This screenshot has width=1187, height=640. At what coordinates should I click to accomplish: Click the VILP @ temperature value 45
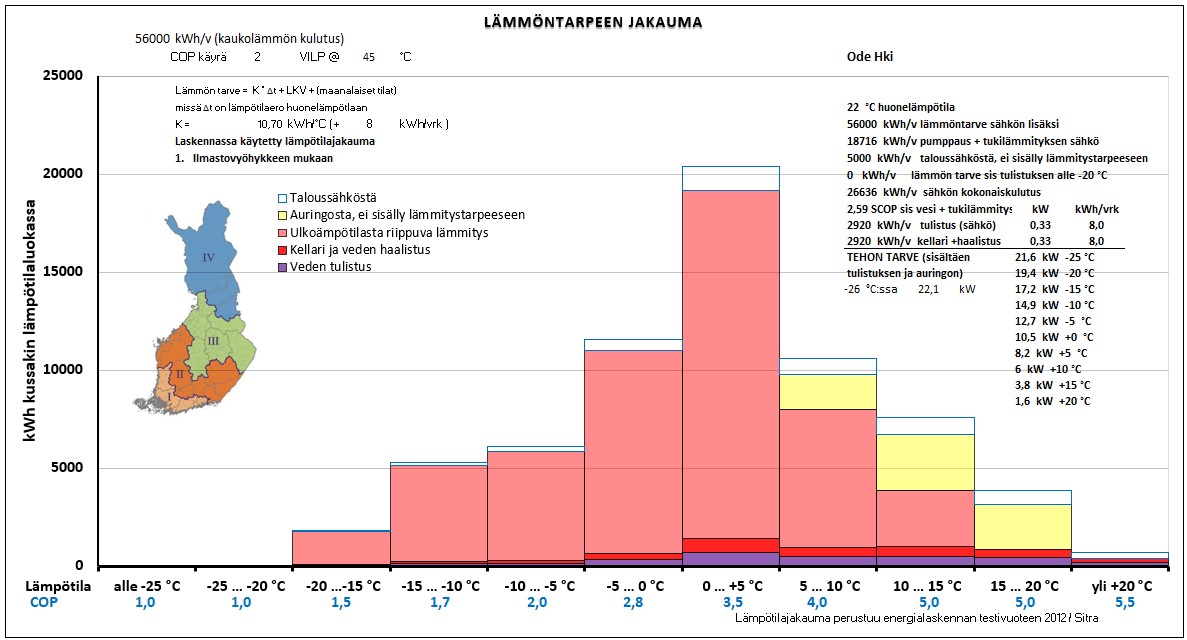(x=369, y=57)
